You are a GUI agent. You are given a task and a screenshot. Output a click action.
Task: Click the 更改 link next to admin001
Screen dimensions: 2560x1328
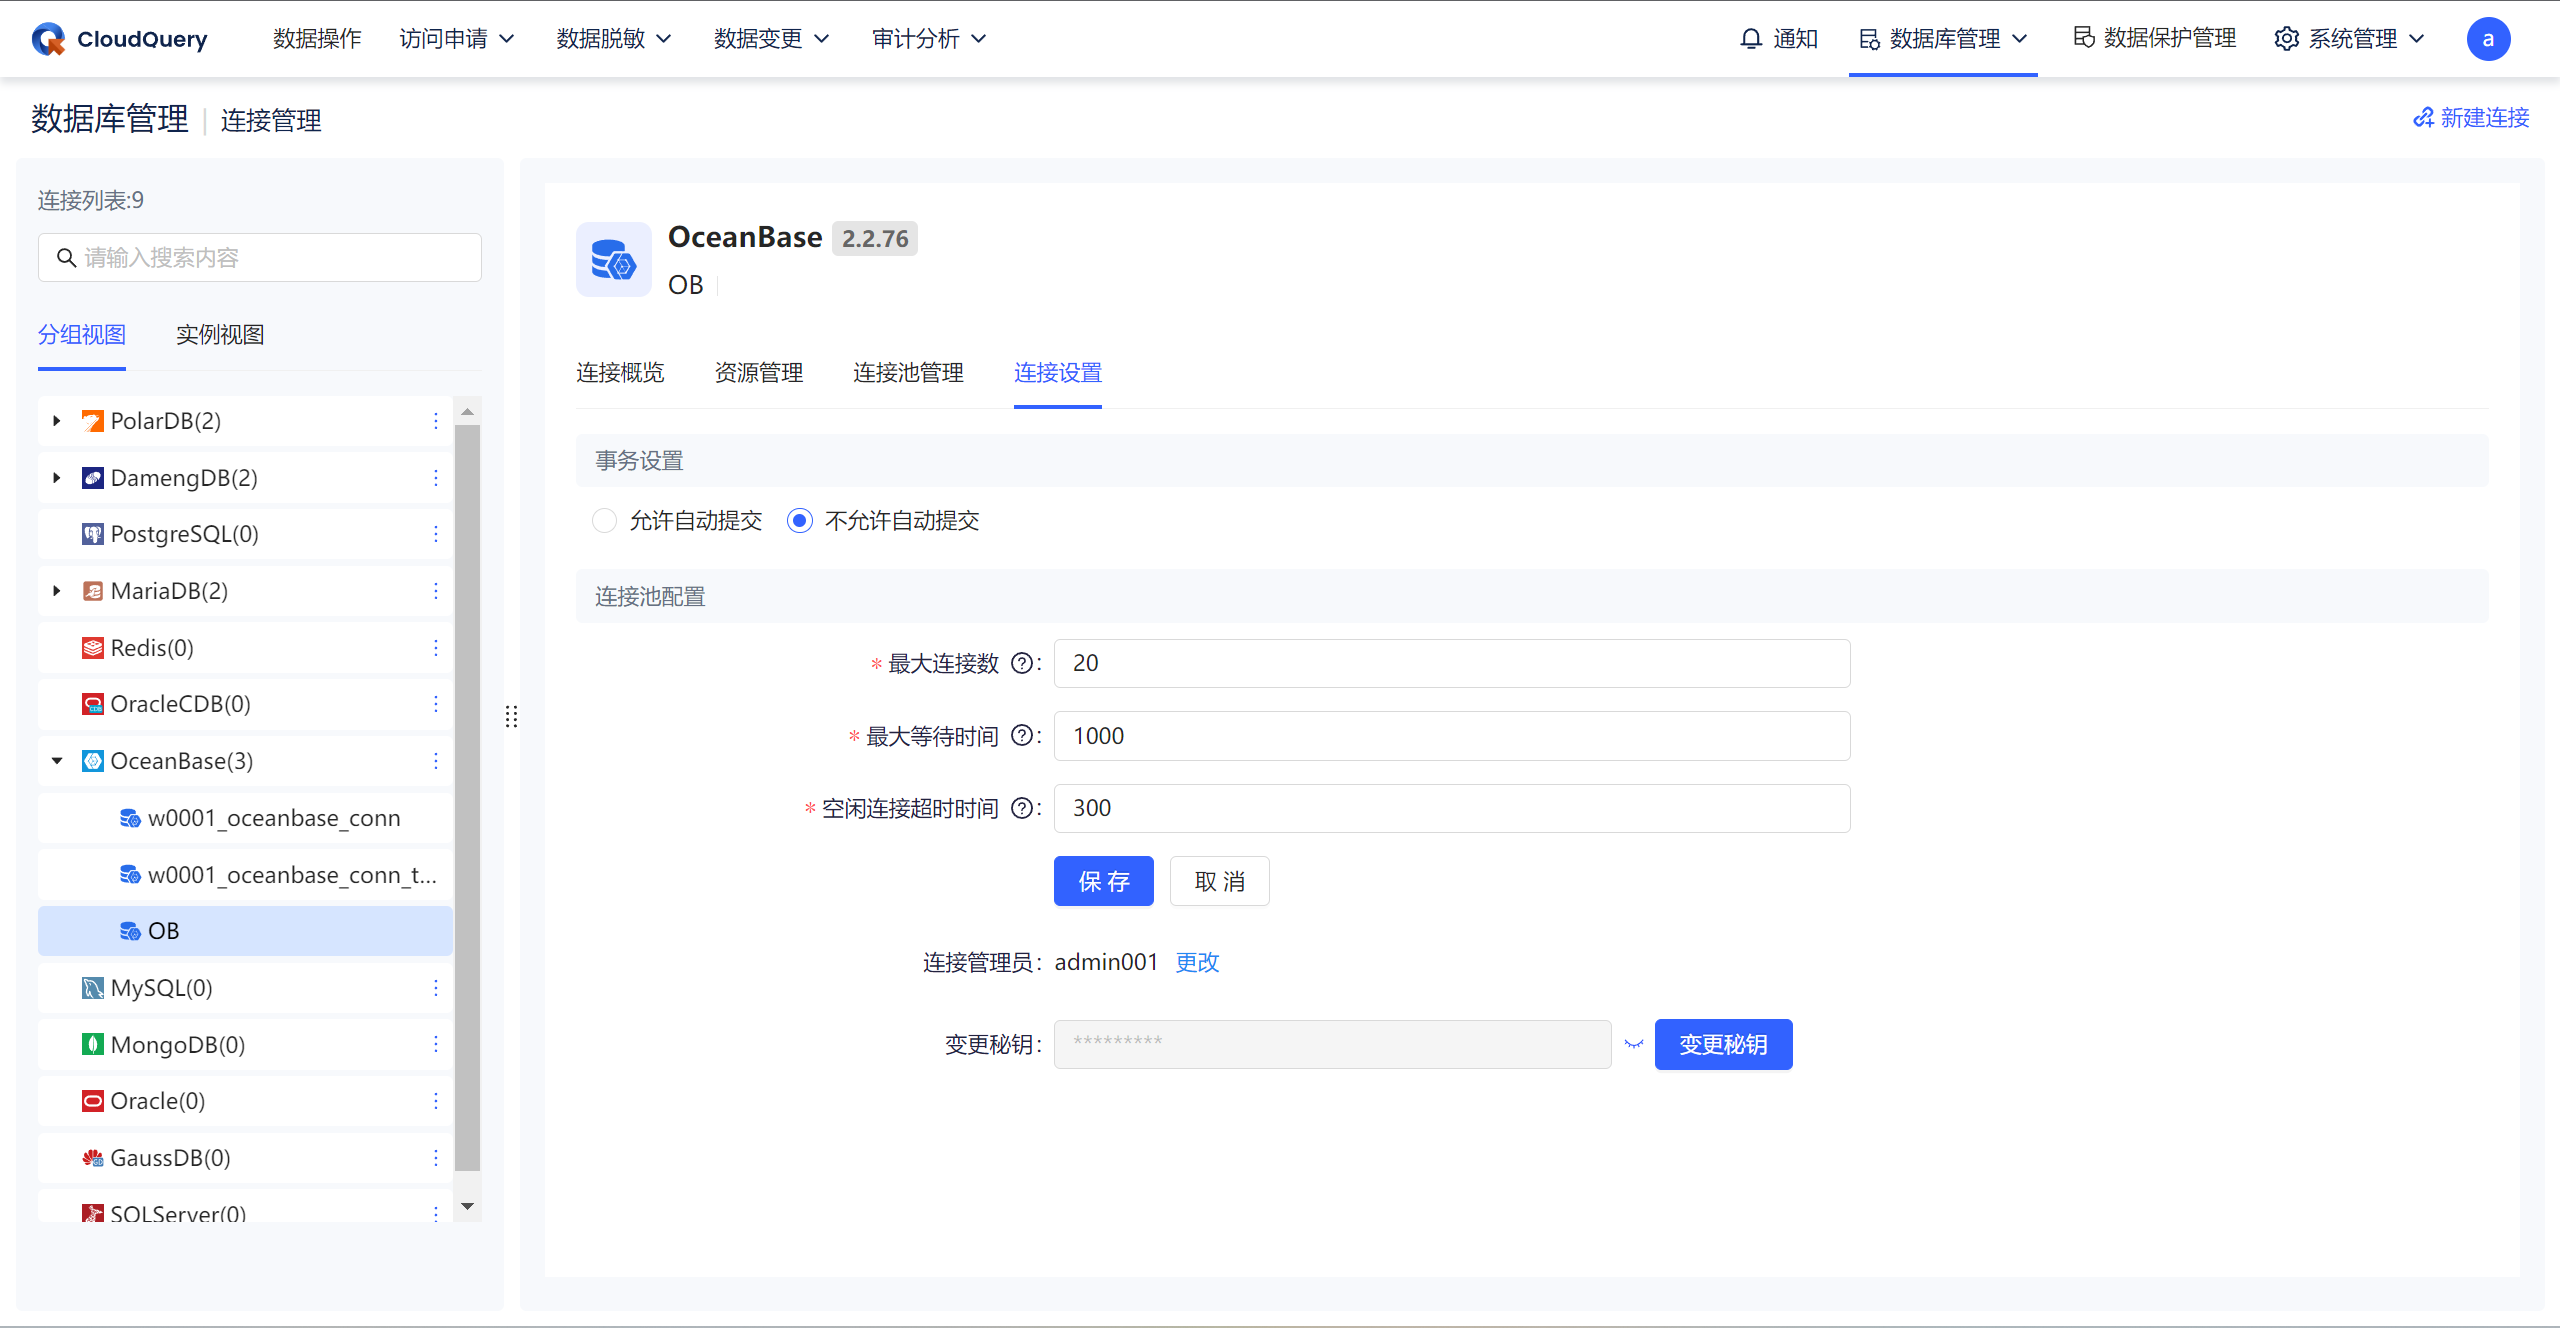click(1197, 962)
